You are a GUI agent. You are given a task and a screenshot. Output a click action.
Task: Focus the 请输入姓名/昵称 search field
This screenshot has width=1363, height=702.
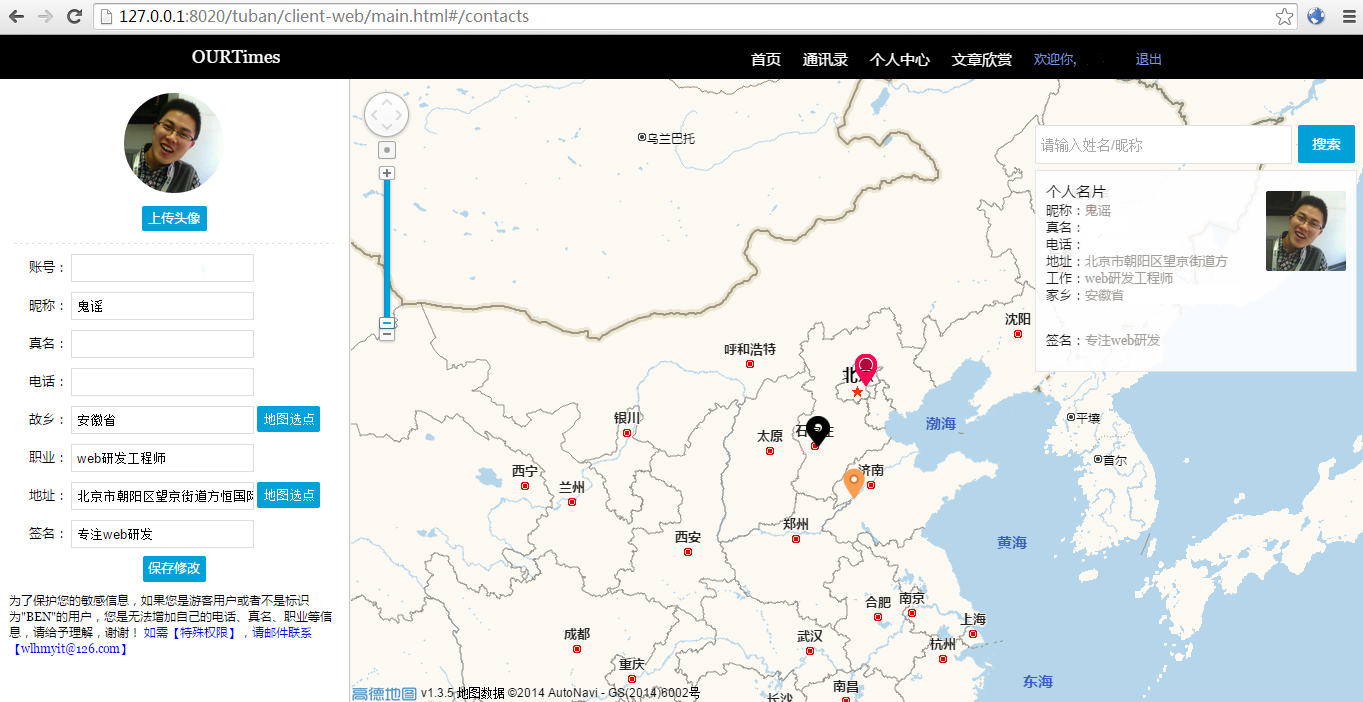click(1164, 145)
